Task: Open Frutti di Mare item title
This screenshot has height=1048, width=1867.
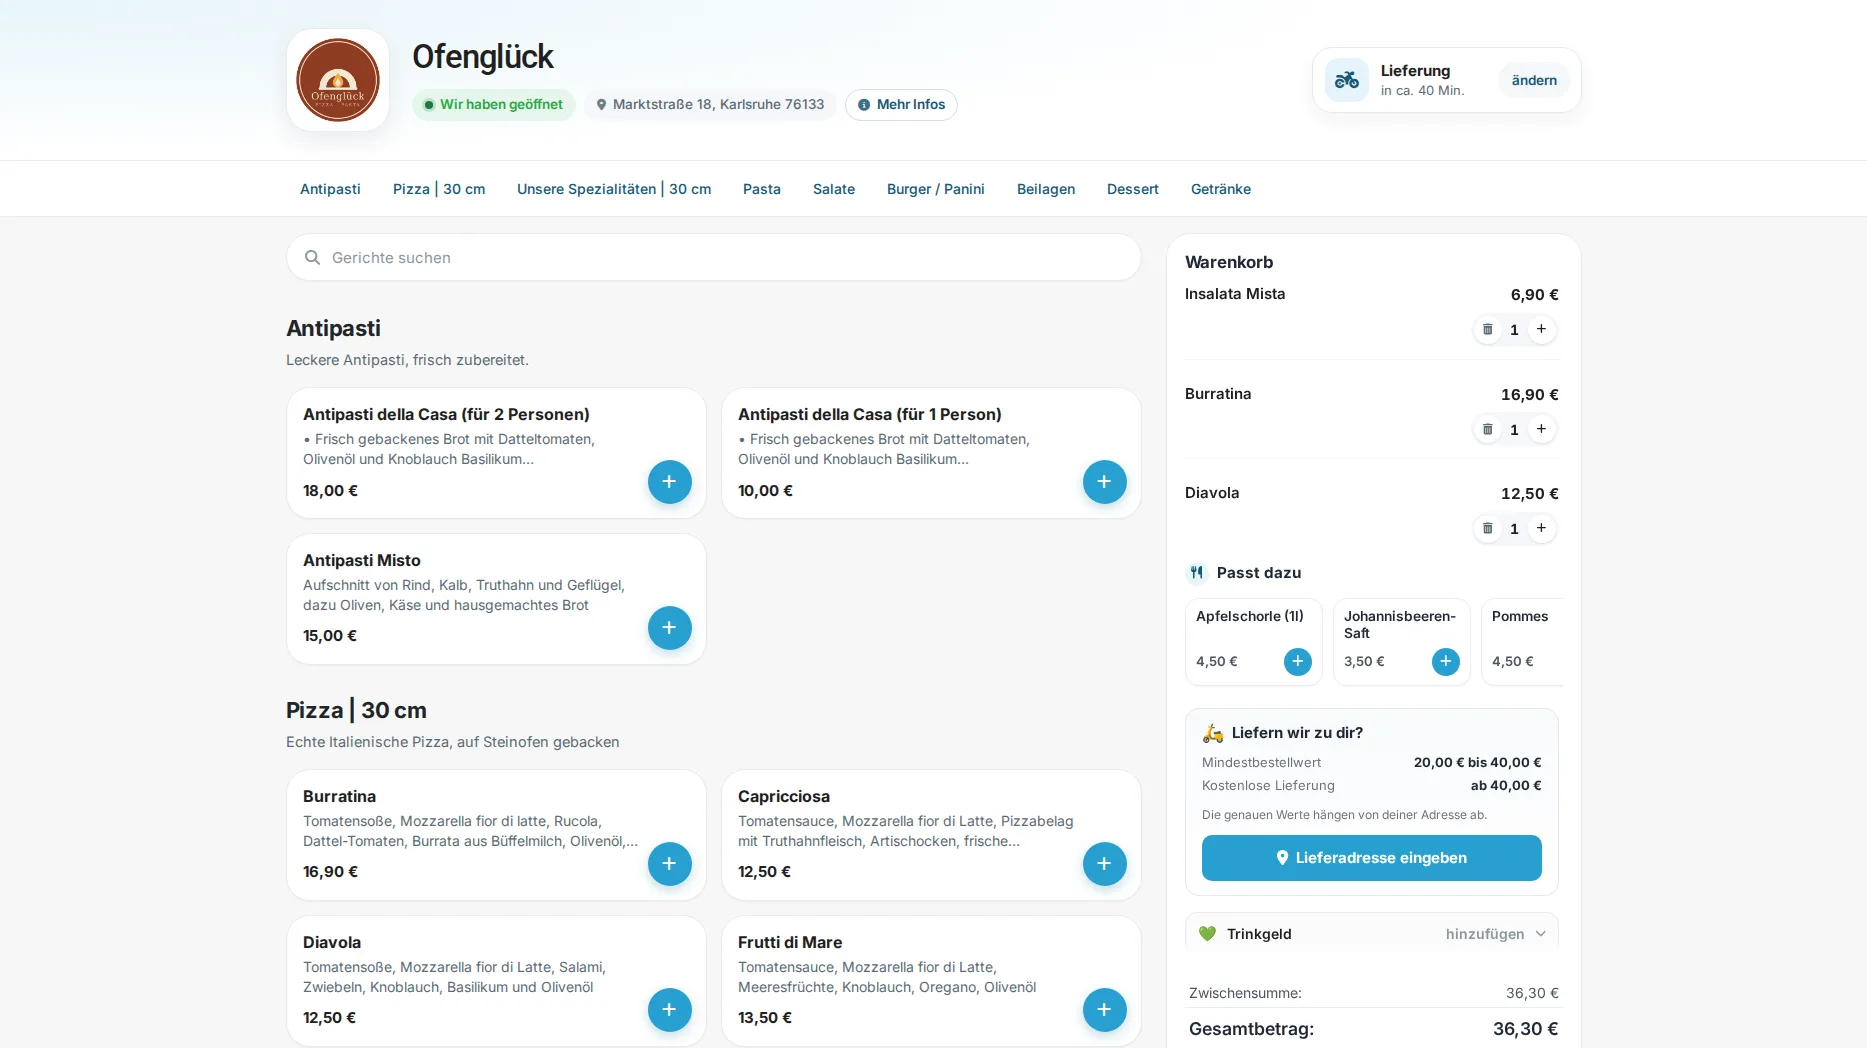Action: (790, 942)
